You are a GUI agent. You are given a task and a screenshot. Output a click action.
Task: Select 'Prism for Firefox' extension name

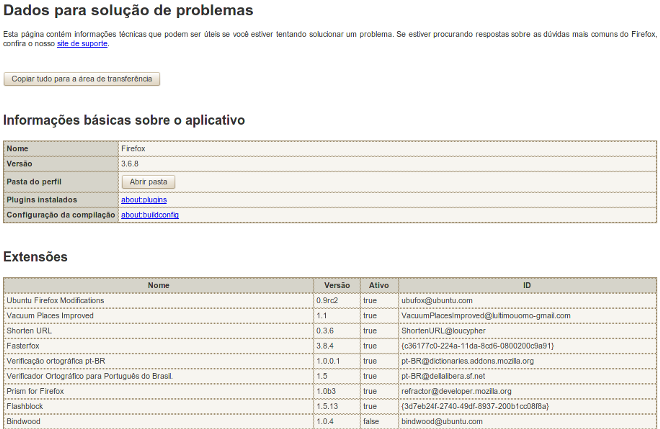(x=35, y=391)
